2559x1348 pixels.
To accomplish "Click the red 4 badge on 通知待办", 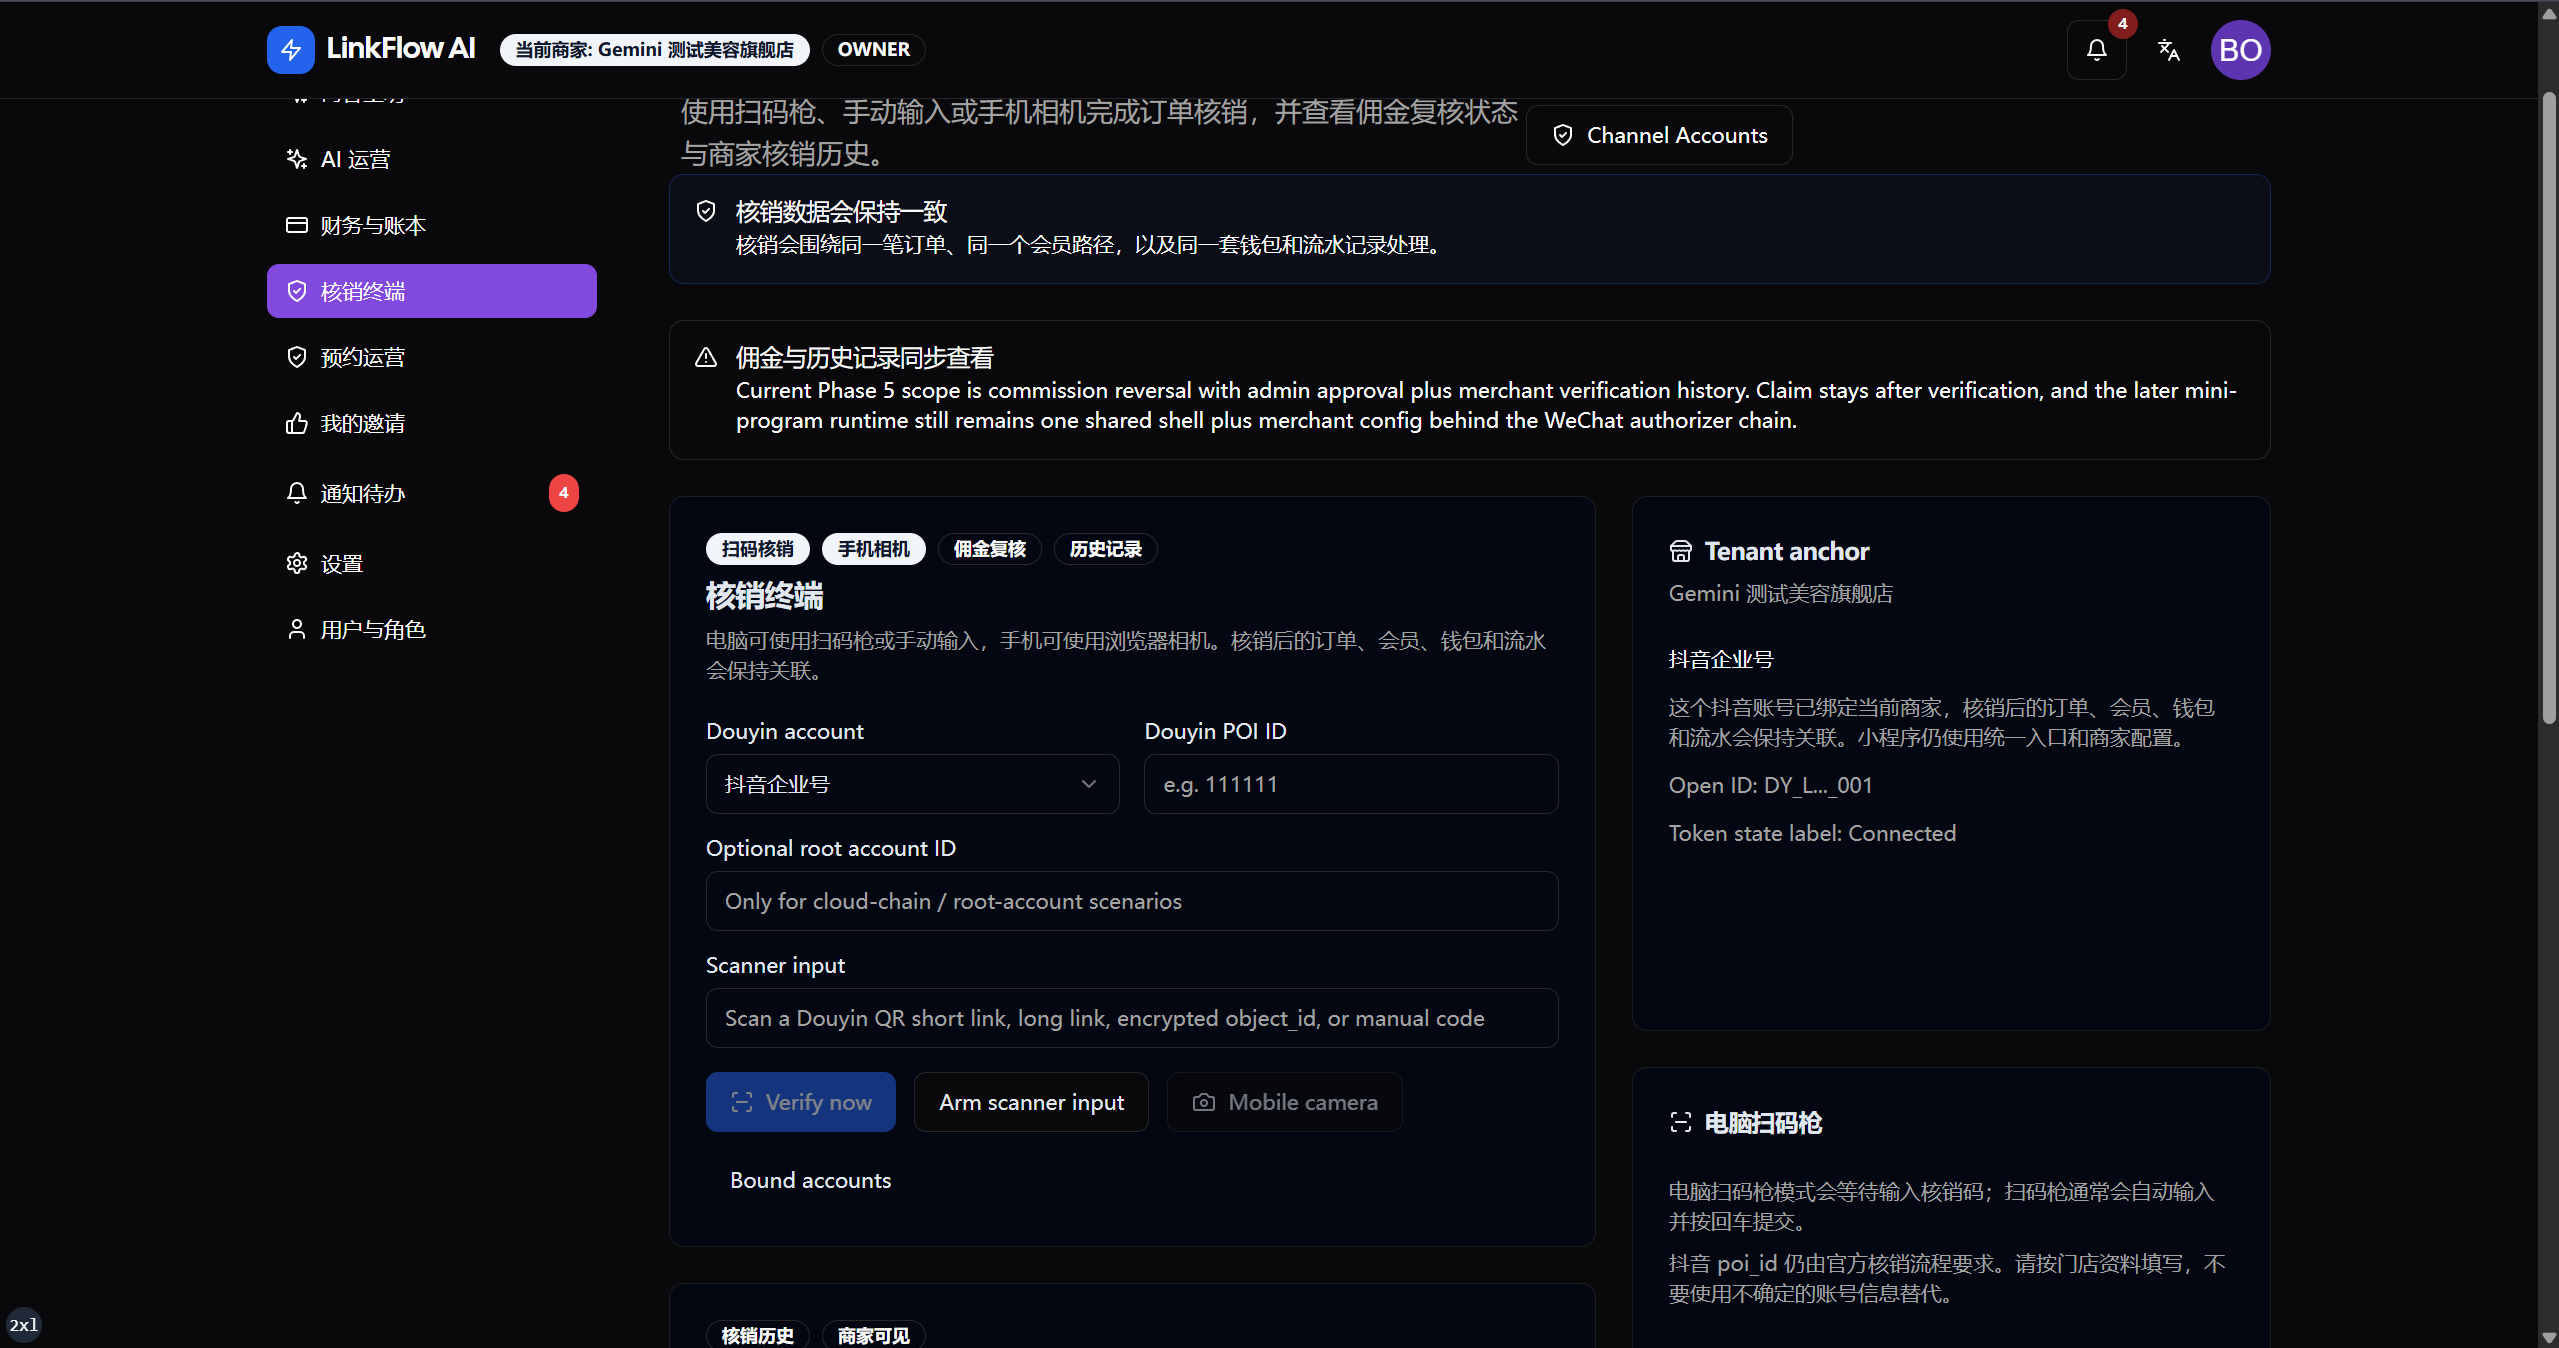I will click(x=564, y=493).
